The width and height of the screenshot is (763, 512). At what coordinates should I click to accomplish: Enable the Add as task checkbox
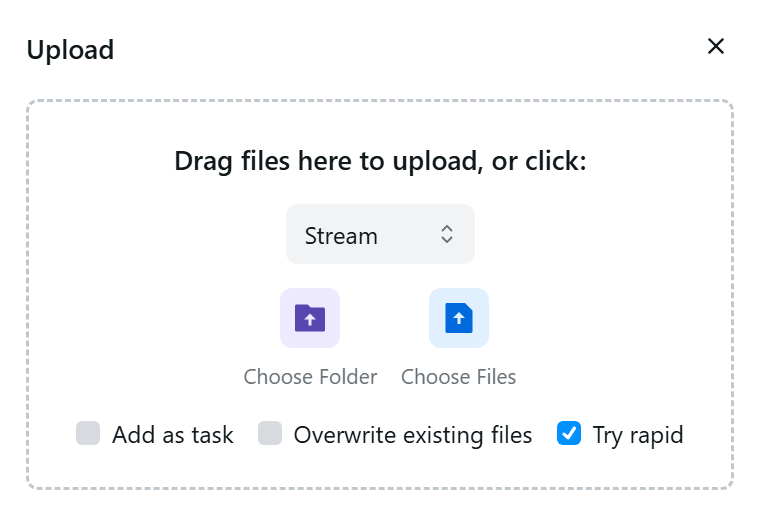coord(88,434)
